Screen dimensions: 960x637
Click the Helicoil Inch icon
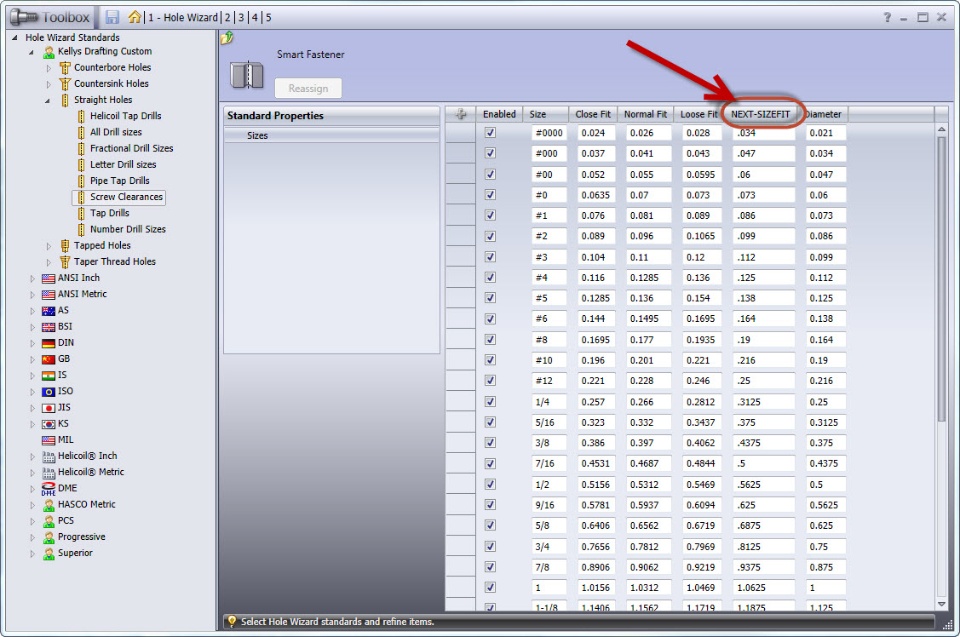tap(48, 457)
